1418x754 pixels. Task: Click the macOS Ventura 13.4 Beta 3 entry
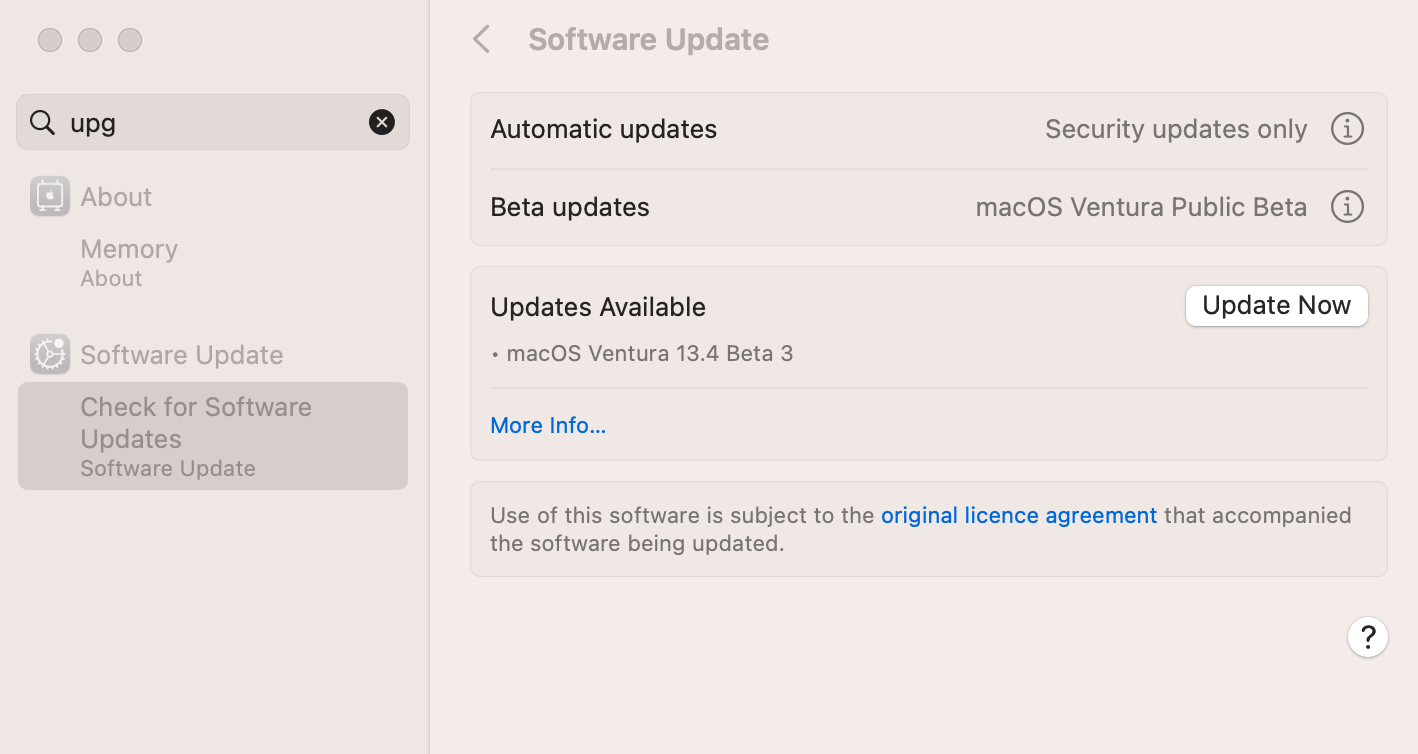point(649,353)
